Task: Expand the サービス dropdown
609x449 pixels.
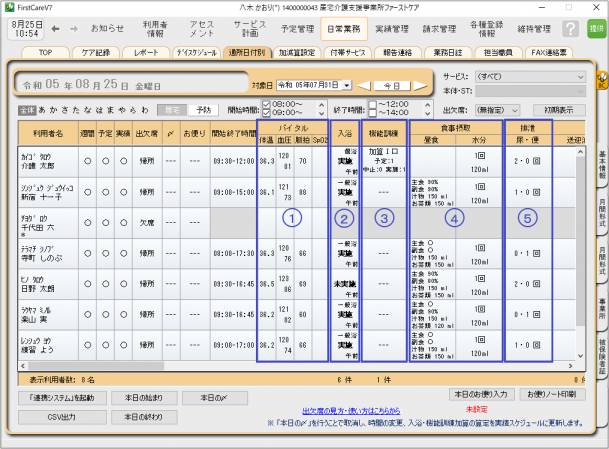Action: (x=580, y=76)
